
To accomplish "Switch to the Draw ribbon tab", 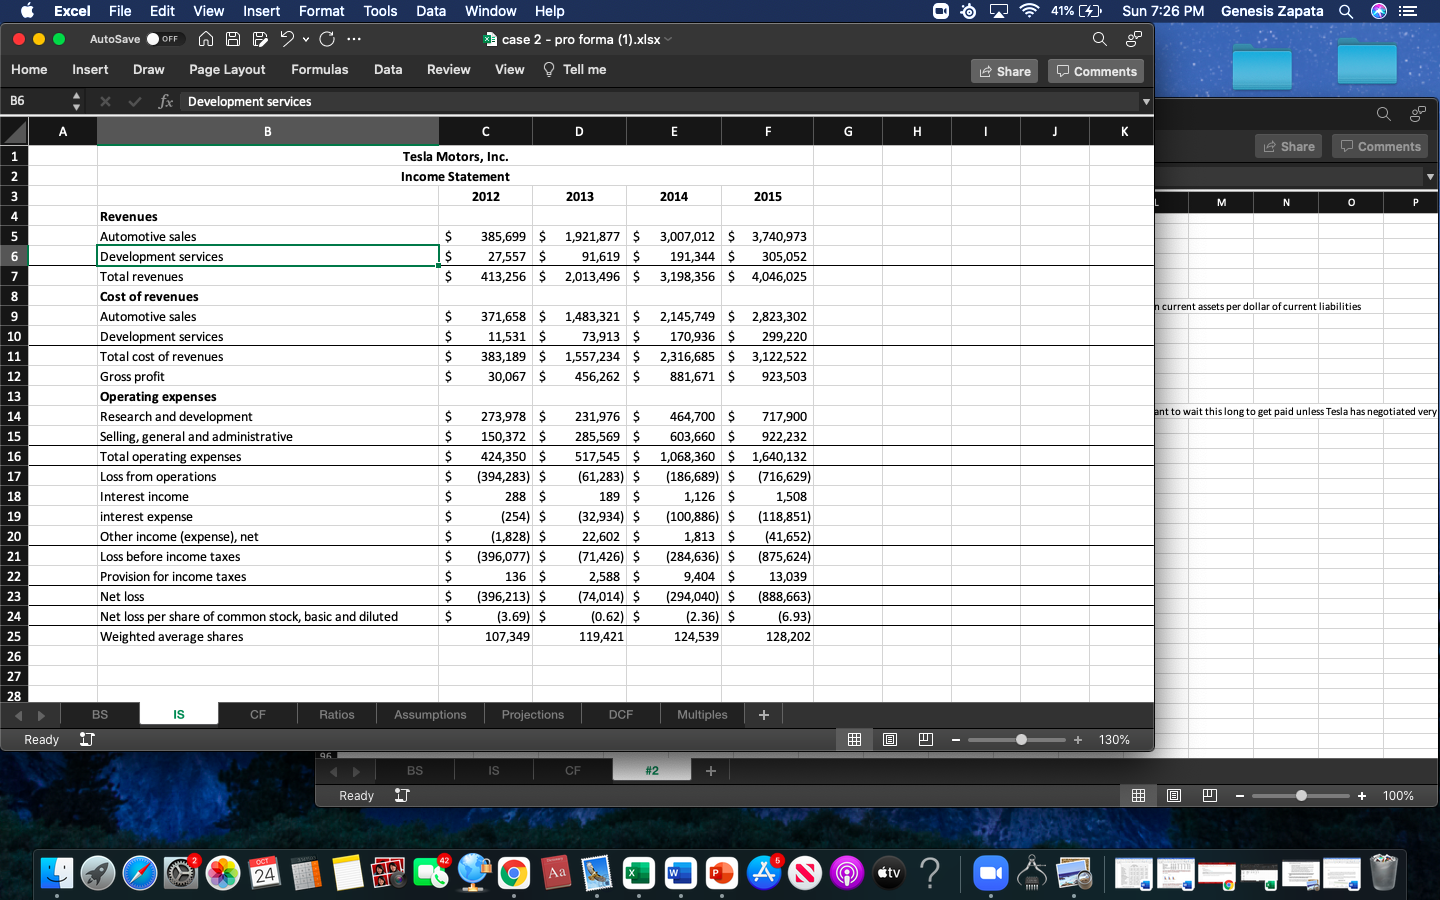I will [148, 69].
